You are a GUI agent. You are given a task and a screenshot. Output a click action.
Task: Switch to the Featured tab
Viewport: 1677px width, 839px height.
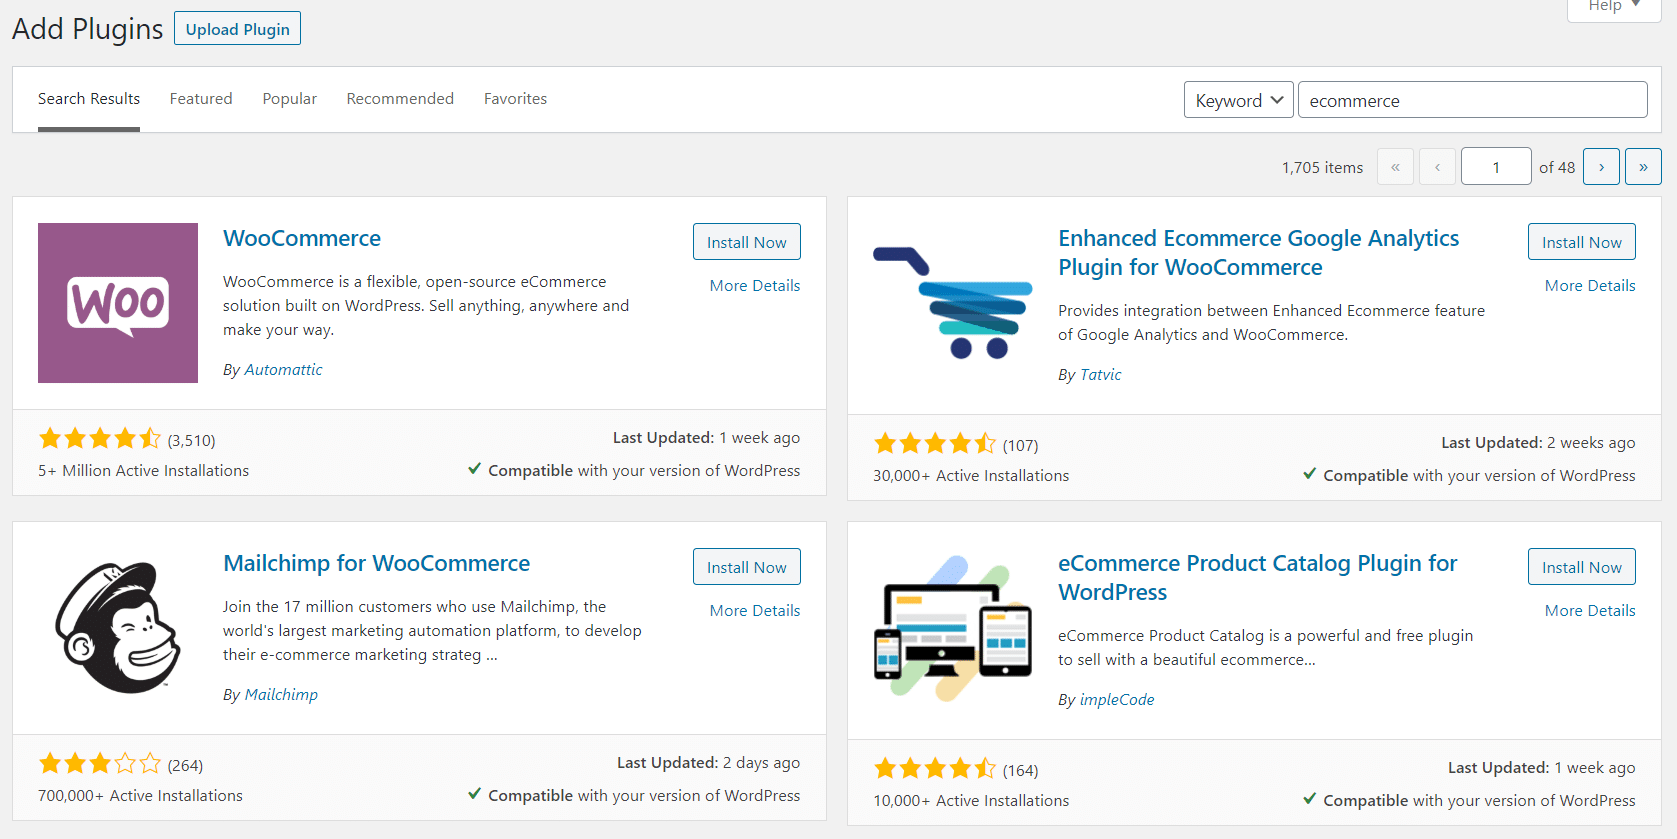201,99
